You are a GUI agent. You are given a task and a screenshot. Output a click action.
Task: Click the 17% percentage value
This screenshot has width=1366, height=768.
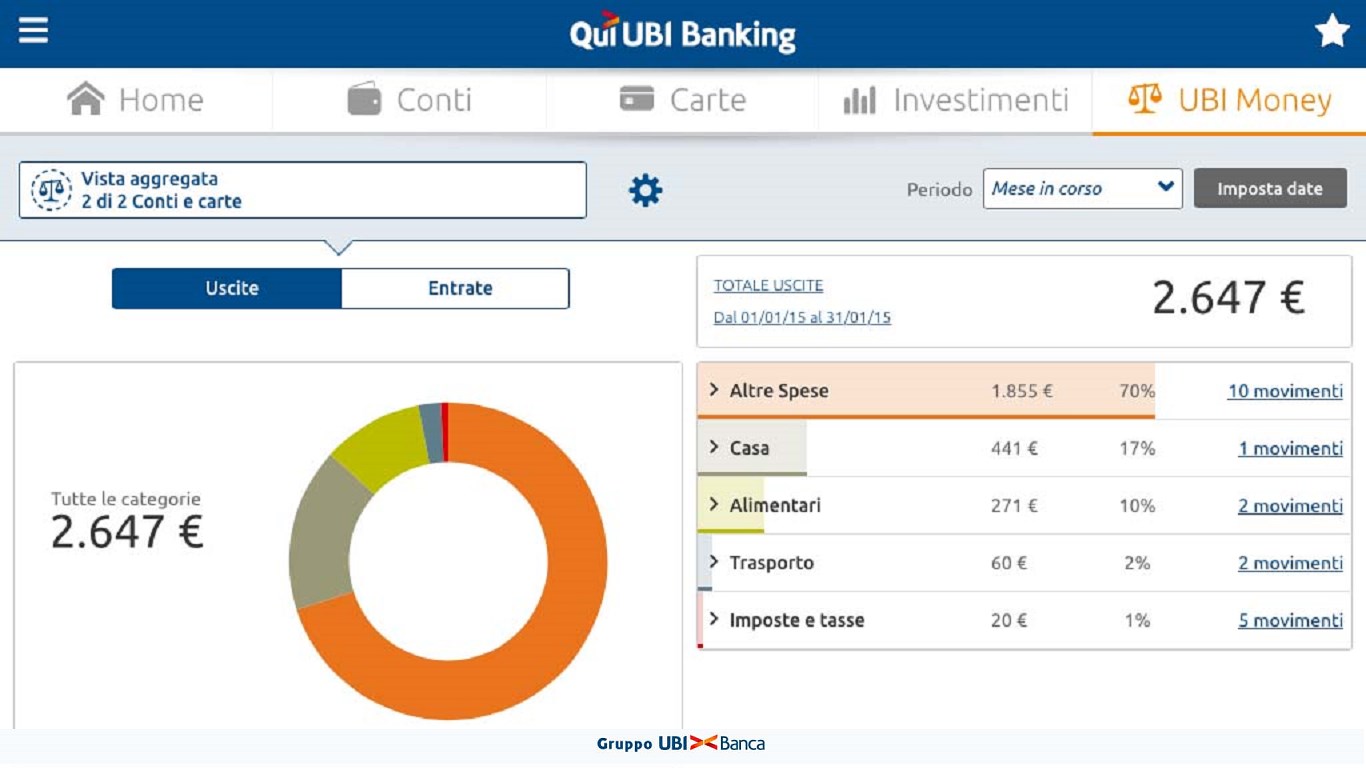pyautogui.click(x=1137, y=449)
